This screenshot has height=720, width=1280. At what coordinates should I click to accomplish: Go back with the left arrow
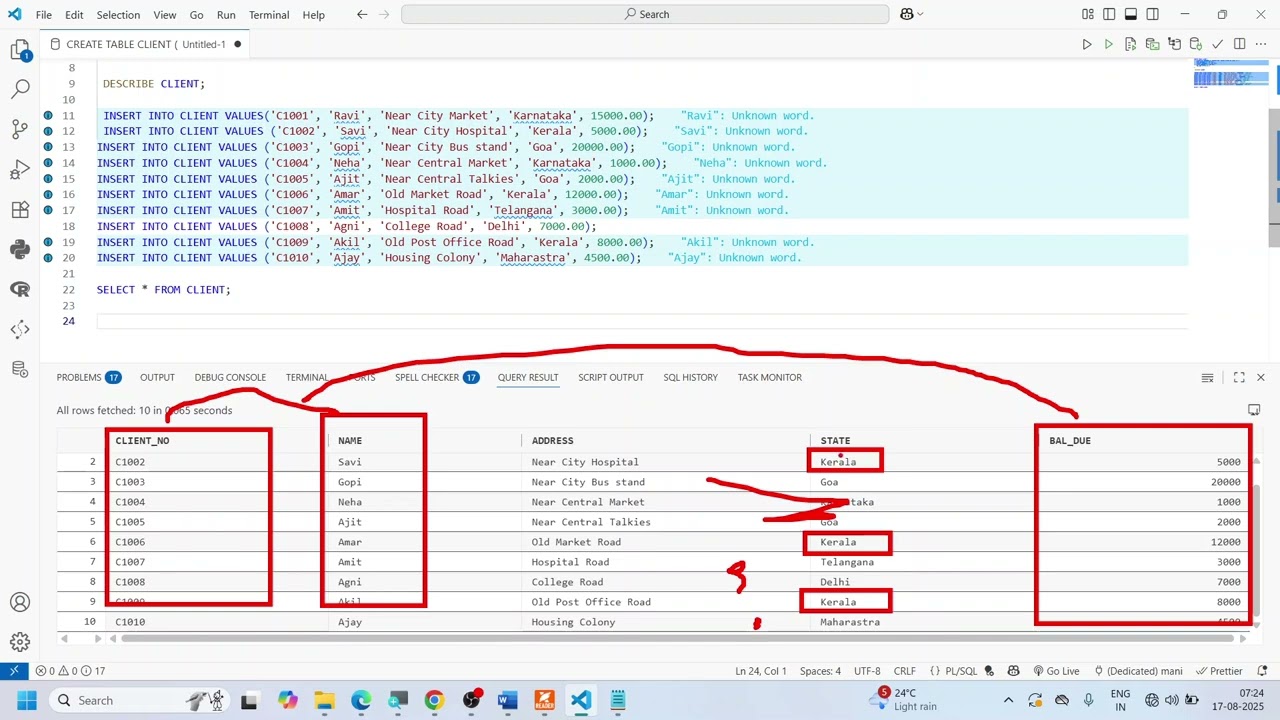(362, 14)
